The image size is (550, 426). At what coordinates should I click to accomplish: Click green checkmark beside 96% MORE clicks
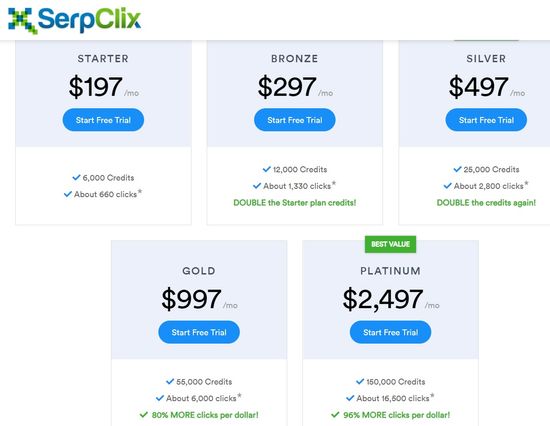(x=335, y=415)
